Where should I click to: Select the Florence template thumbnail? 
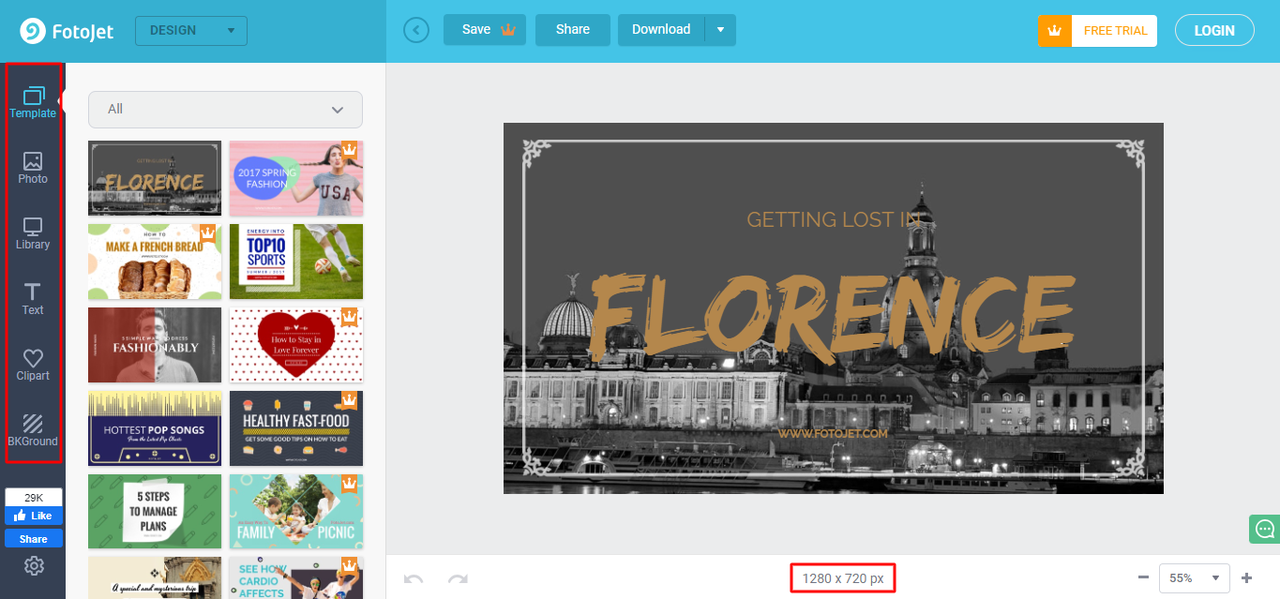(155, 178)
